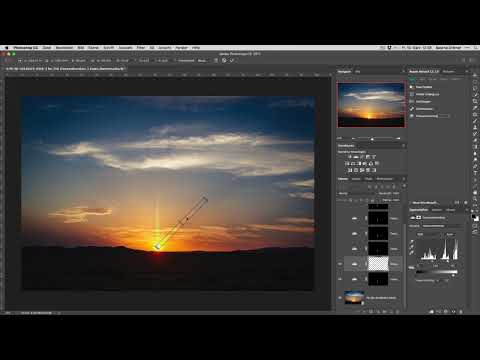Click the foreground color swatch
The width and height of the screenshot is (480, 360).
(475, 217)
